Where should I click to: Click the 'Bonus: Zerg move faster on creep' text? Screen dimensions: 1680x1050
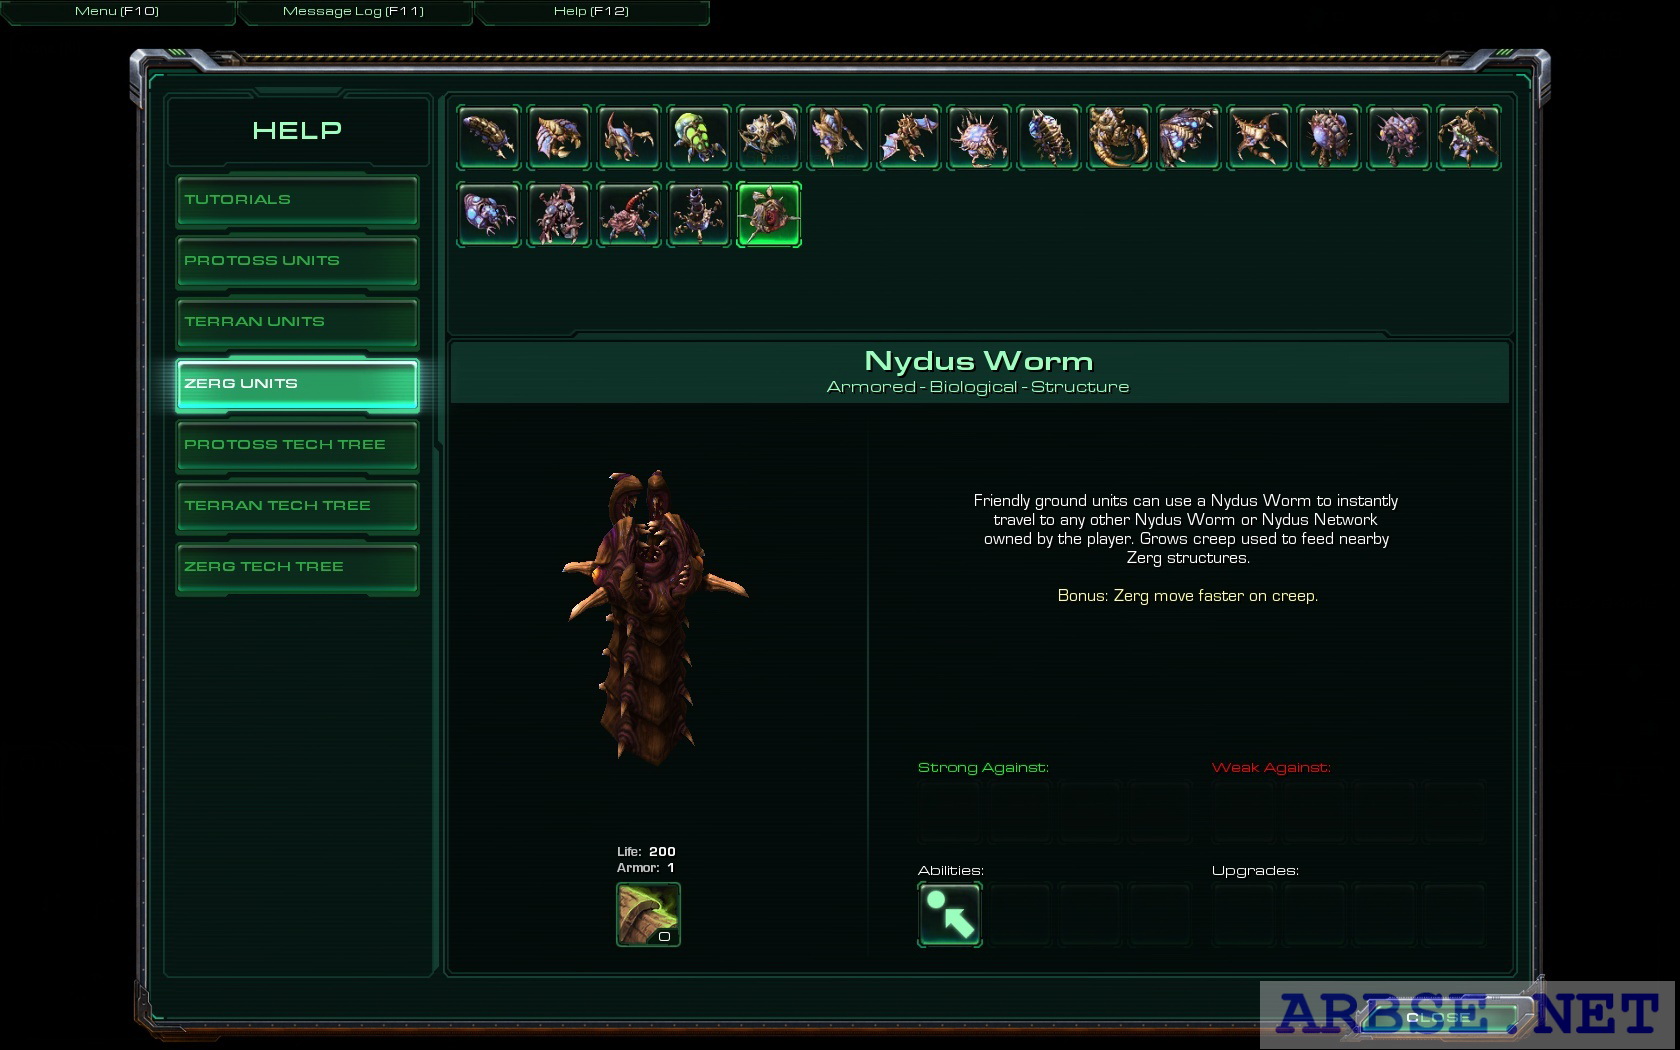(x=1187, y=596)
